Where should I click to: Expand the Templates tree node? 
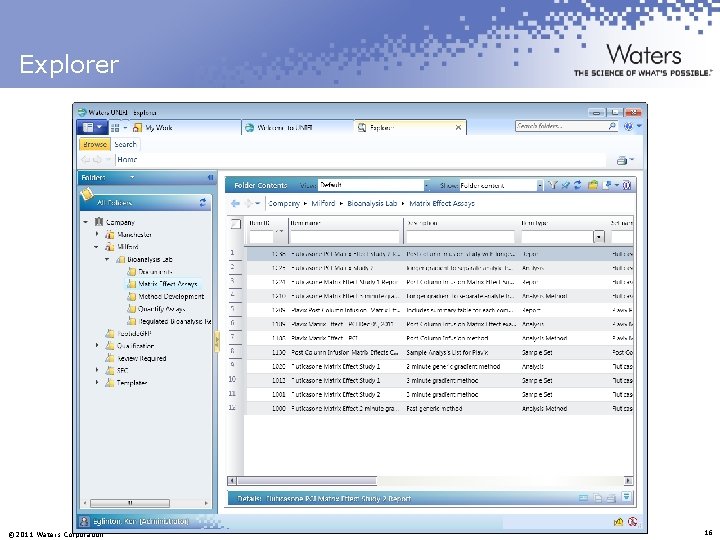(97, 382)
